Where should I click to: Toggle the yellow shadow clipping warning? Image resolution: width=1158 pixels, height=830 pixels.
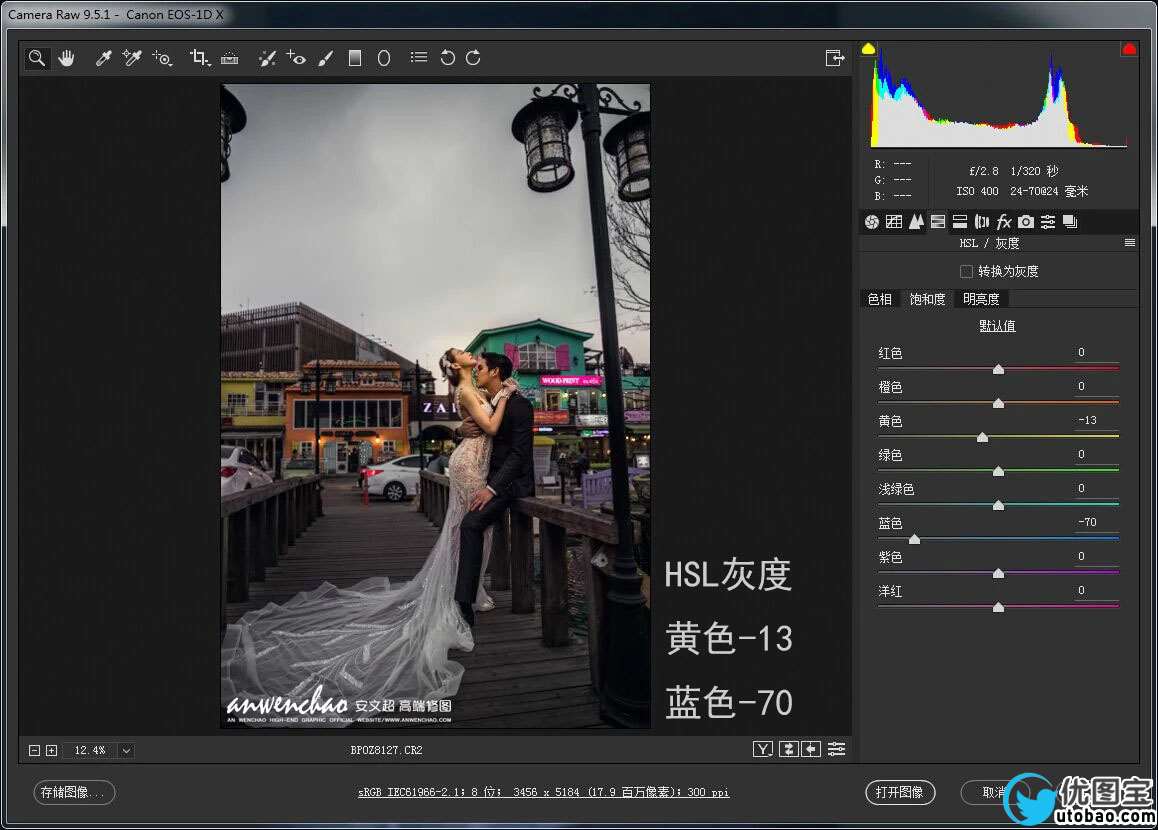click(x=868, y=48)
